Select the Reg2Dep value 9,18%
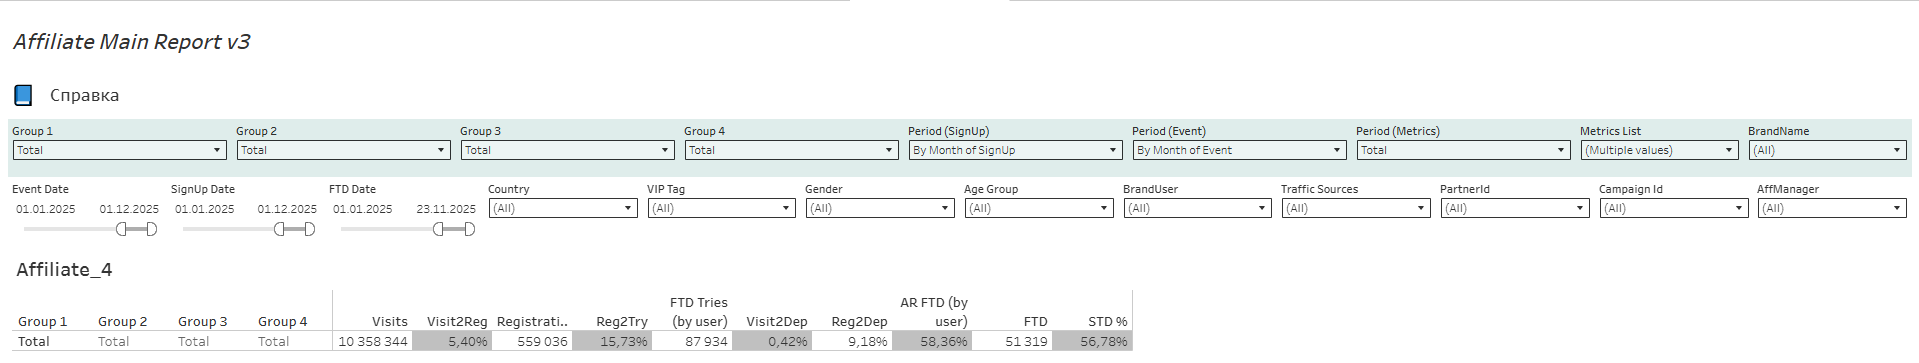The image size is (1919, 363). 868,341
